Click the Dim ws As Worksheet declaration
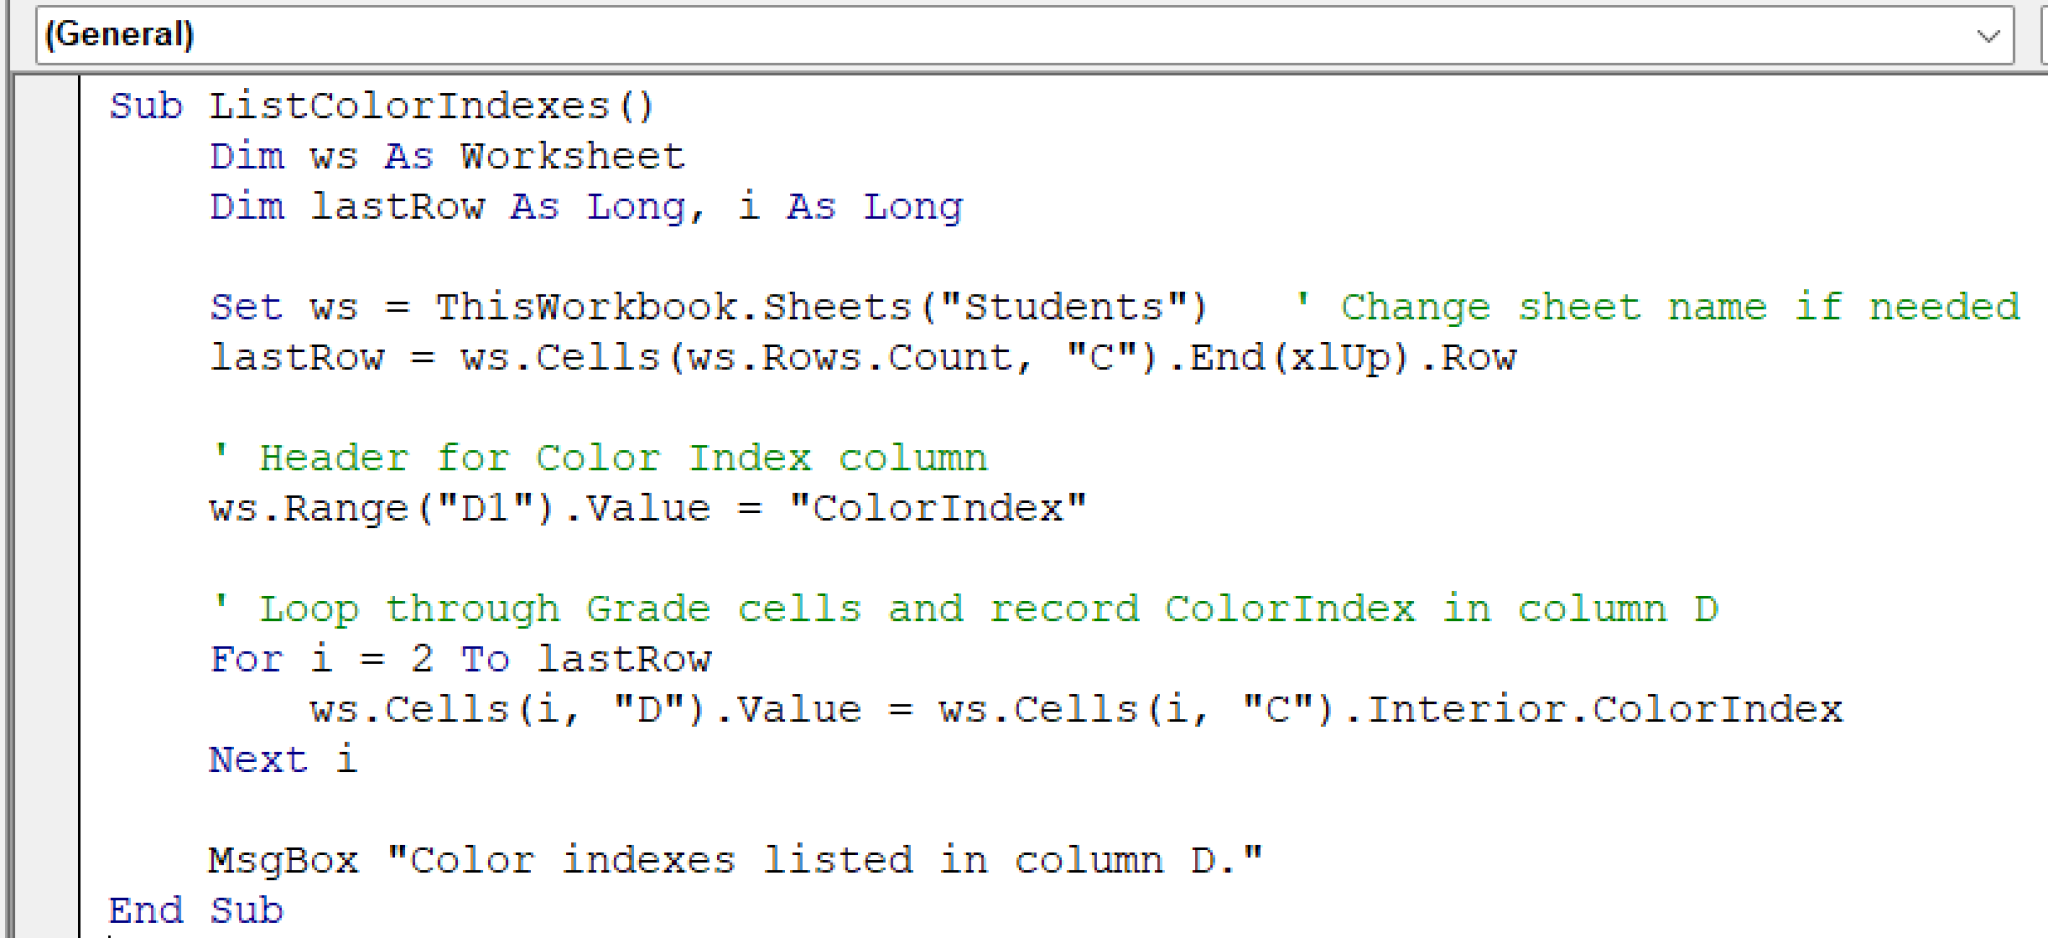The width and height of the screenshot is (2048, 938). (x=445, y=156)
